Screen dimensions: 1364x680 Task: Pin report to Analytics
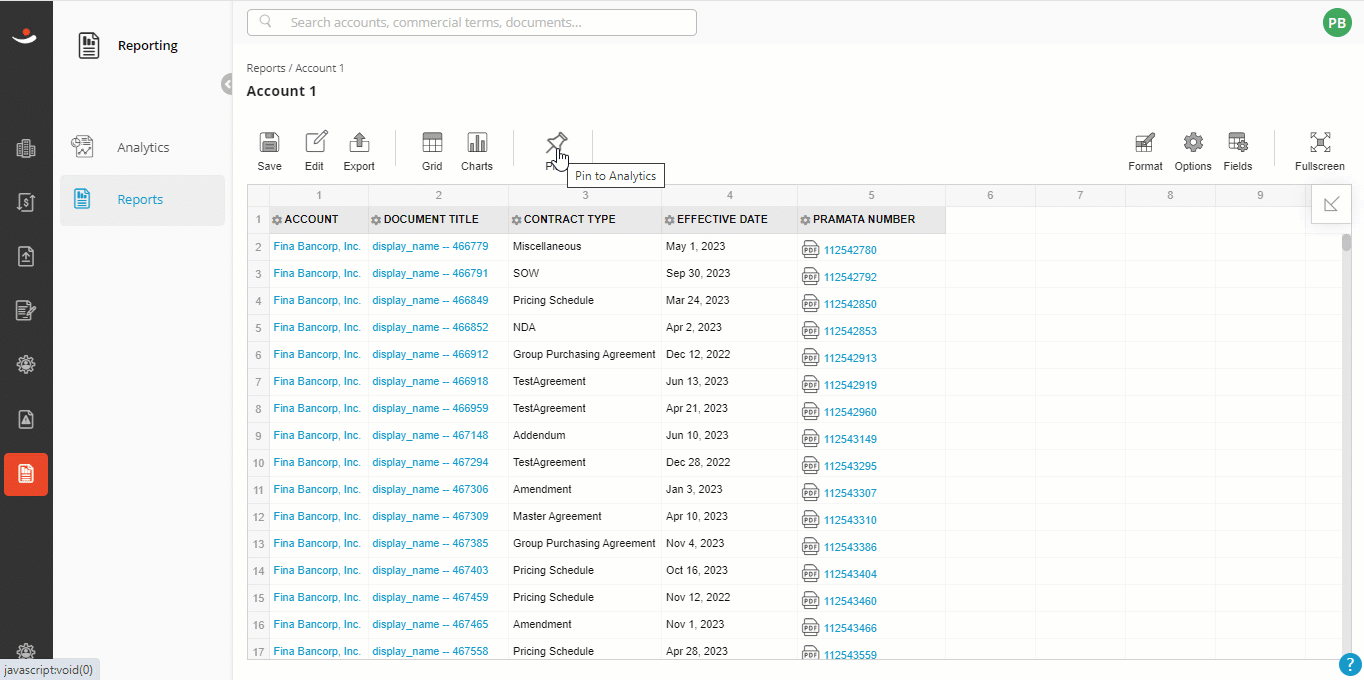(557, 142)
